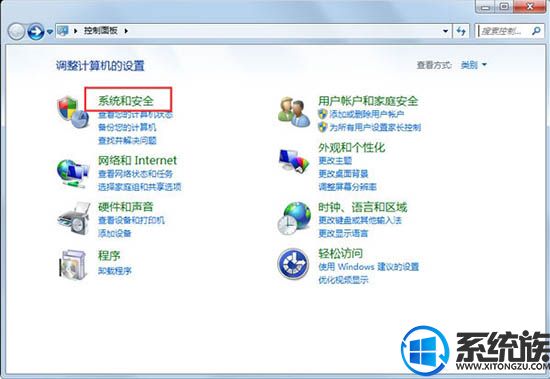Click the refresh button
This screenshot has width=550, height=379.
coord(461,31)
